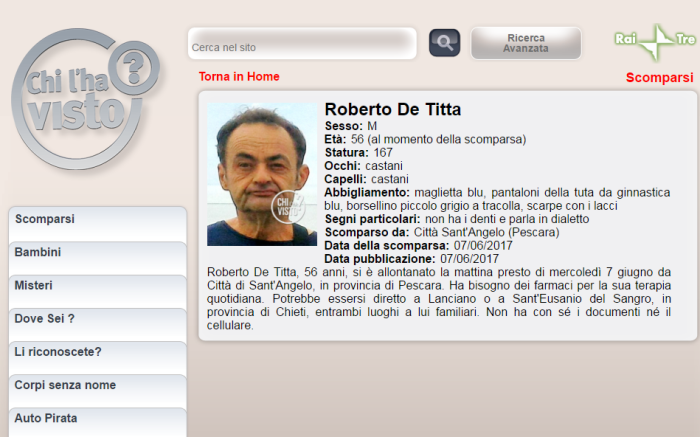Open the Auto Pirata section
Image resolution: width=700 pixels, height=437 pixels.
coord(97,422)
